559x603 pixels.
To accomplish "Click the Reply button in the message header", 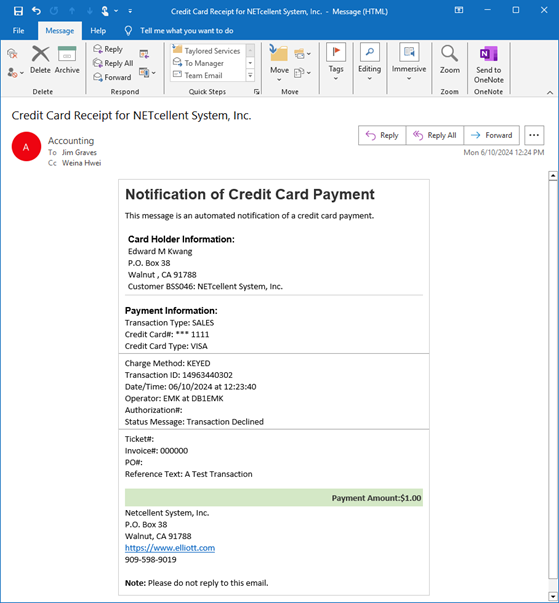I will point(382,135).
